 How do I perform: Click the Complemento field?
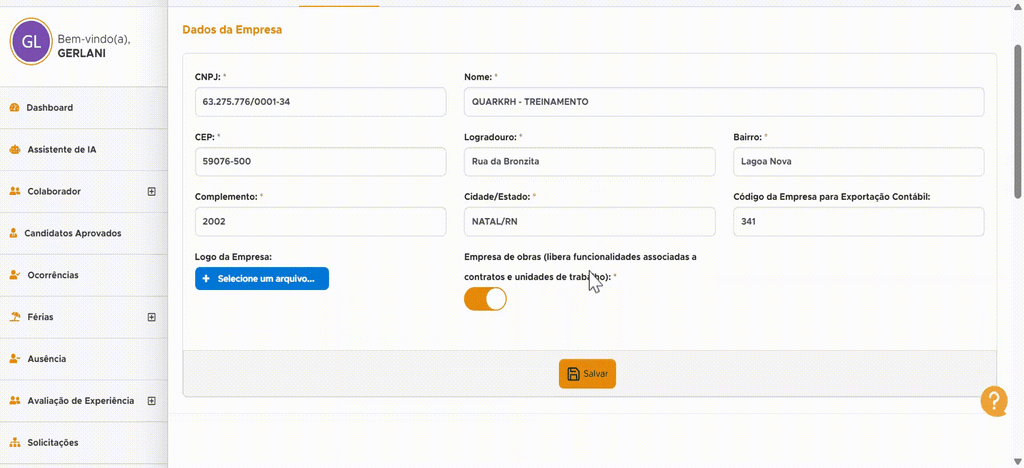[x=321, y=222]
